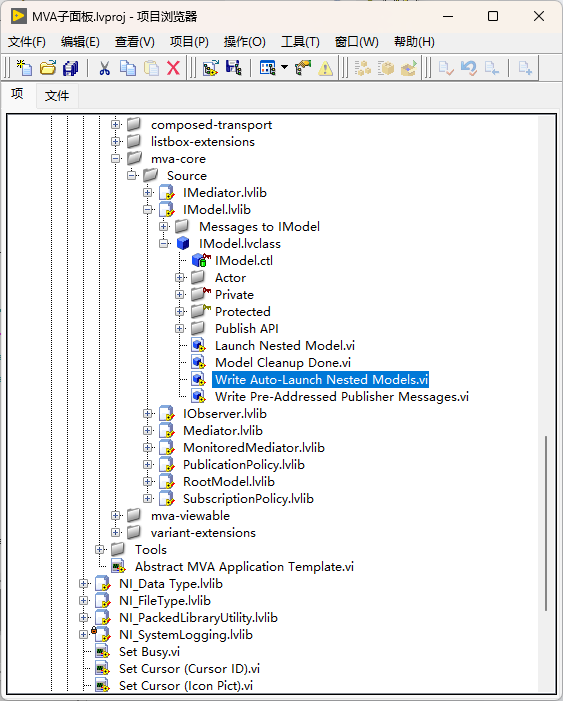Click the vertical scrollbar thumb

(546, 523)
